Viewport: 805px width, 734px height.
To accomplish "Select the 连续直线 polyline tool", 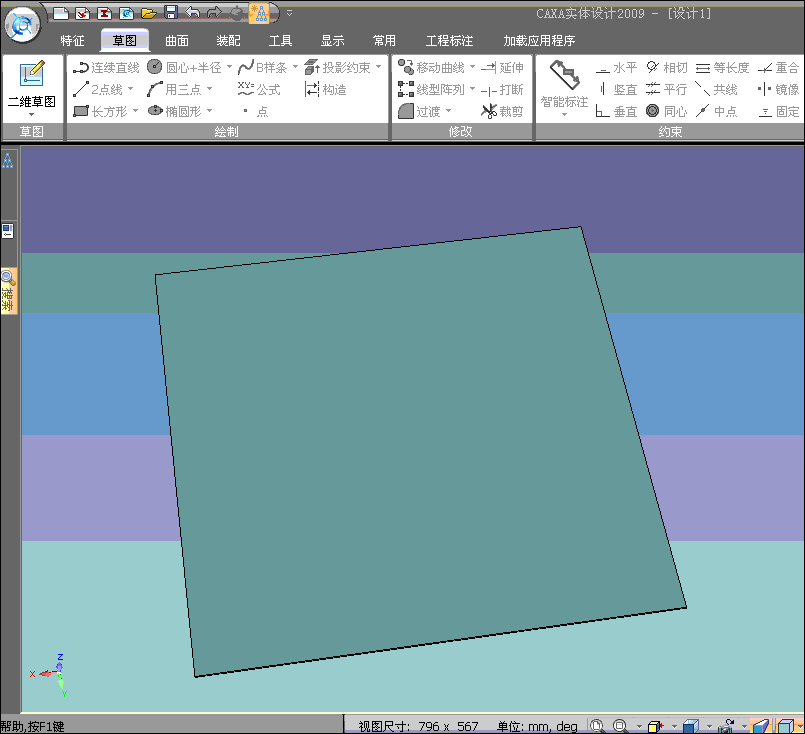I will click(106, 68).
